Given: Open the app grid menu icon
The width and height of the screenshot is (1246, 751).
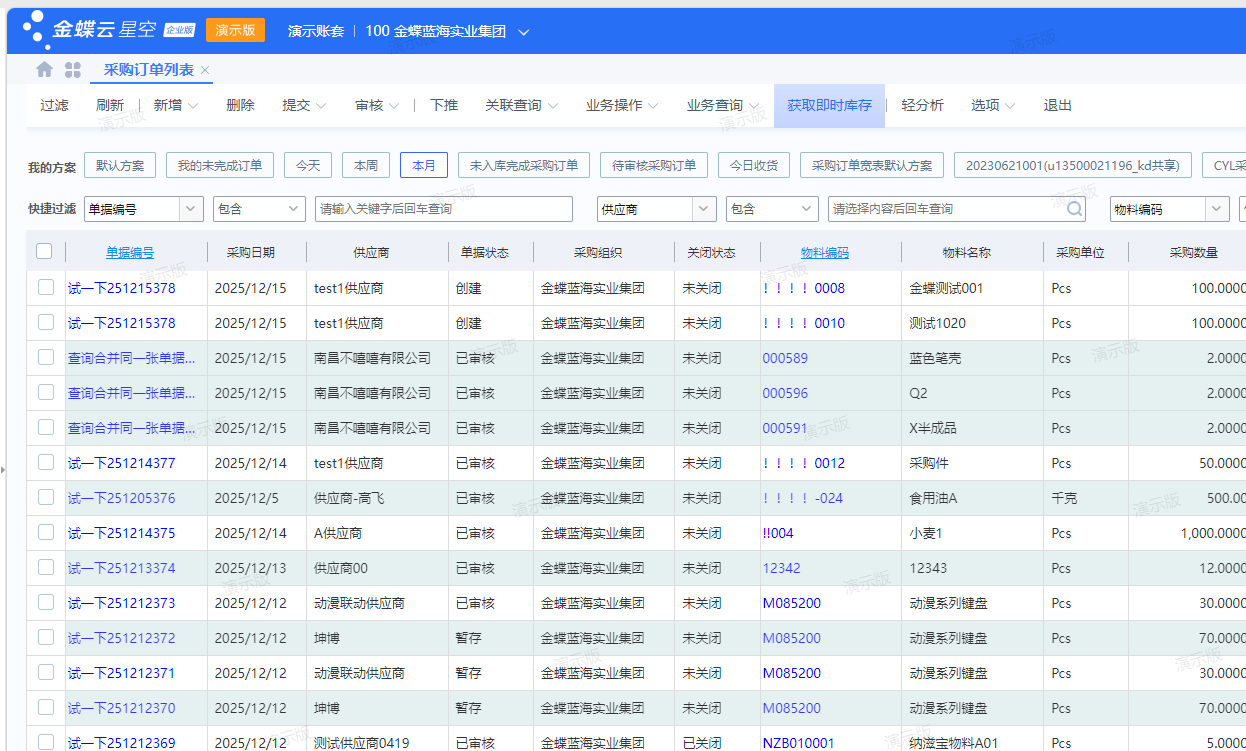Looking at the screenshot, I should [x=73, y=70].
